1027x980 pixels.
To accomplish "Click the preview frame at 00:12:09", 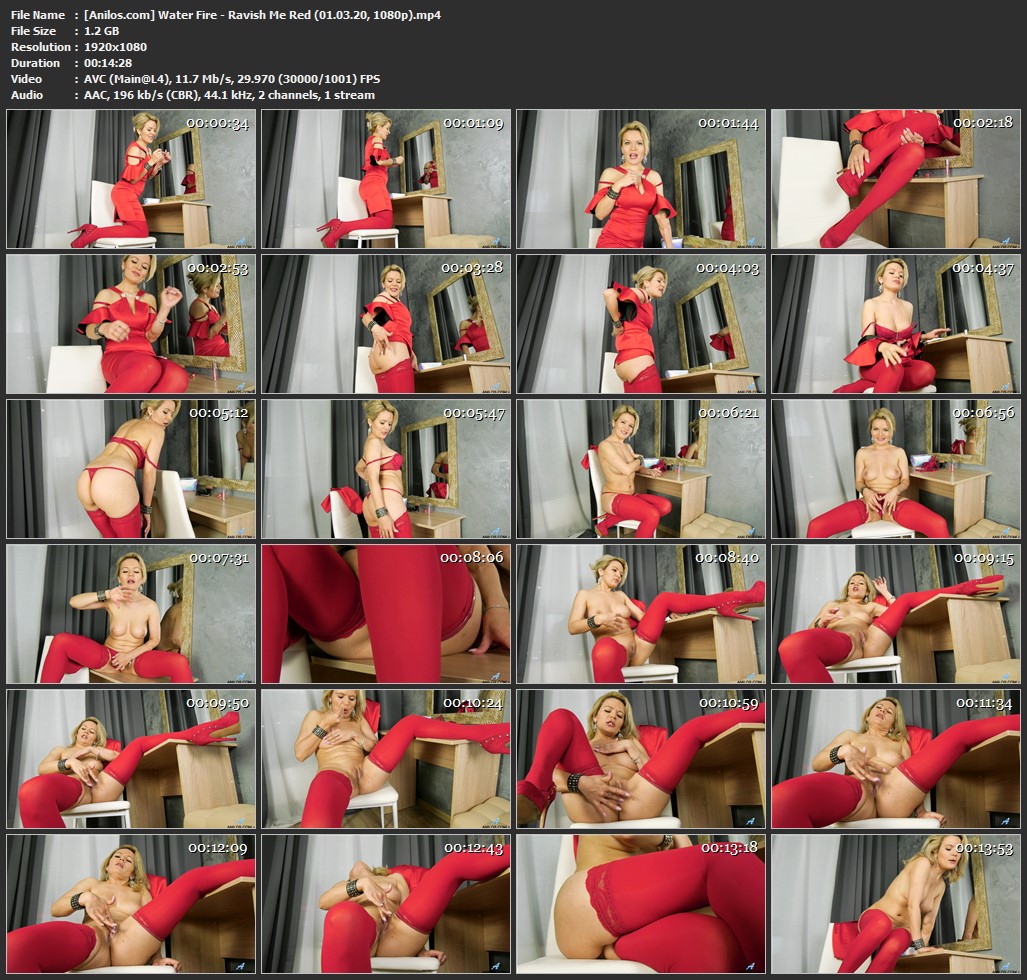I will point(131,904).
